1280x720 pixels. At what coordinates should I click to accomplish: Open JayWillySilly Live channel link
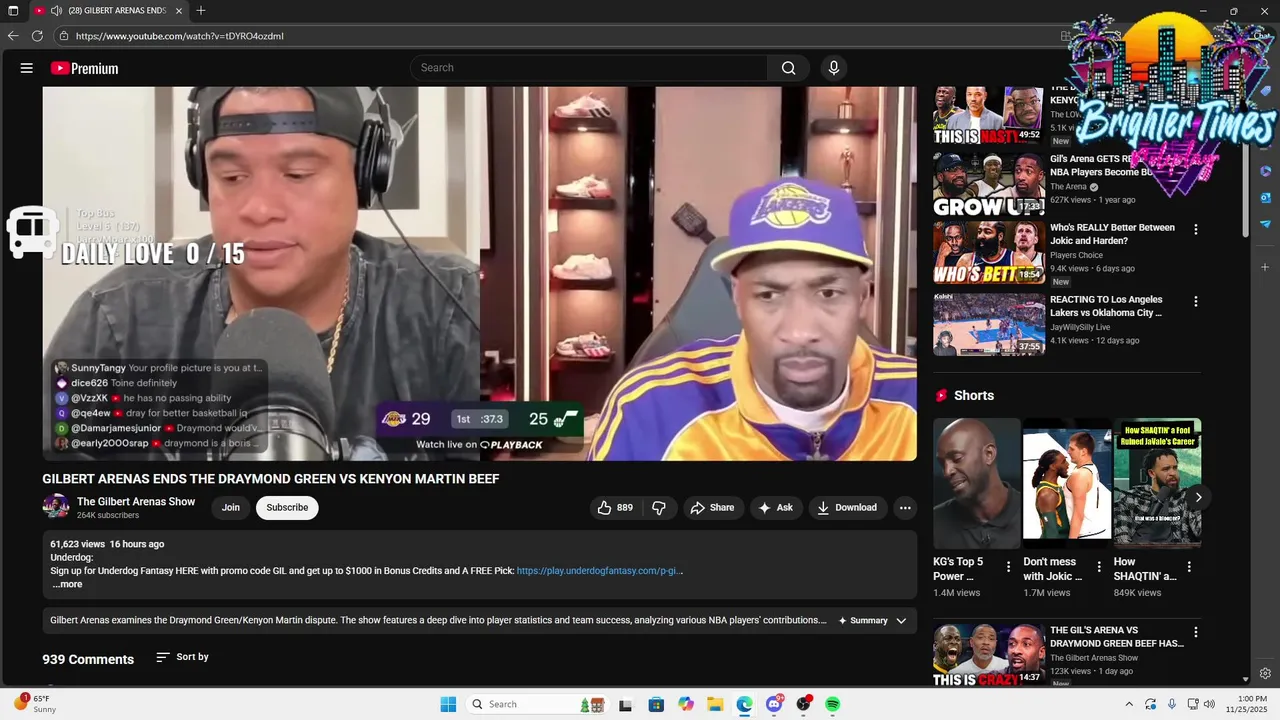1080,327
